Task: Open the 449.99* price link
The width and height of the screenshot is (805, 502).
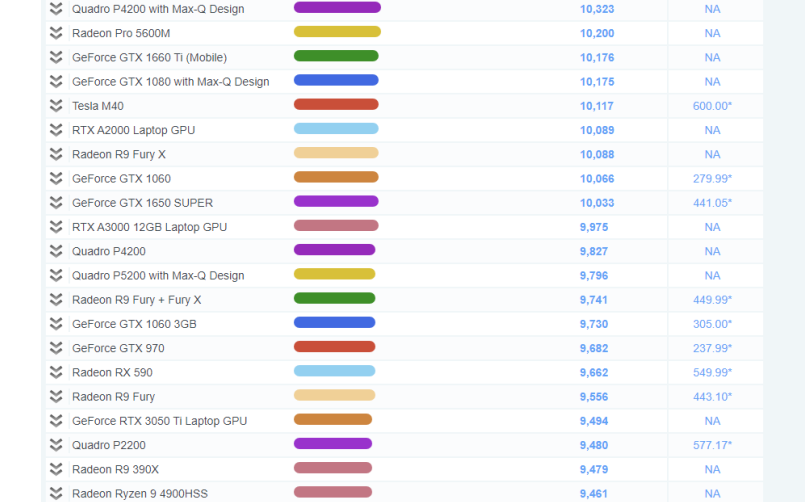Action: [712, 300]
